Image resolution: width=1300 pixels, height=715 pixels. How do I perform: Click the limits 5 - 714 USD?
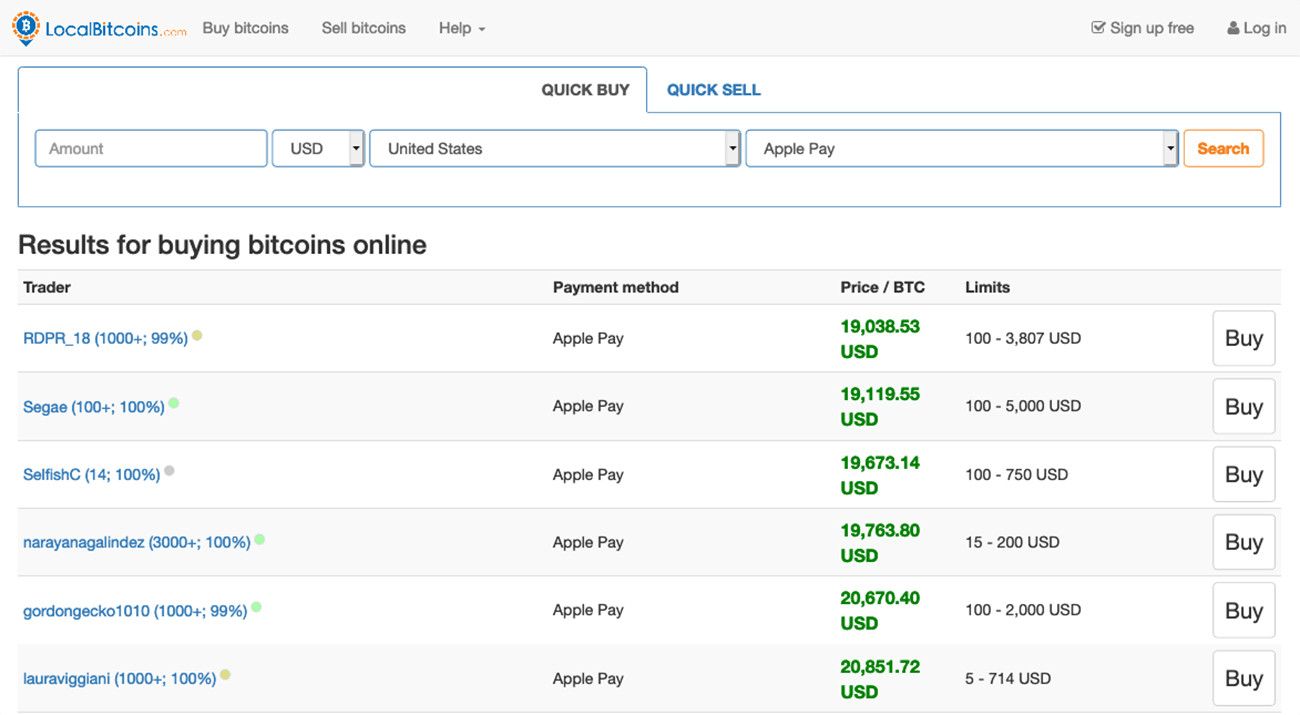(x=1008, y=678)
